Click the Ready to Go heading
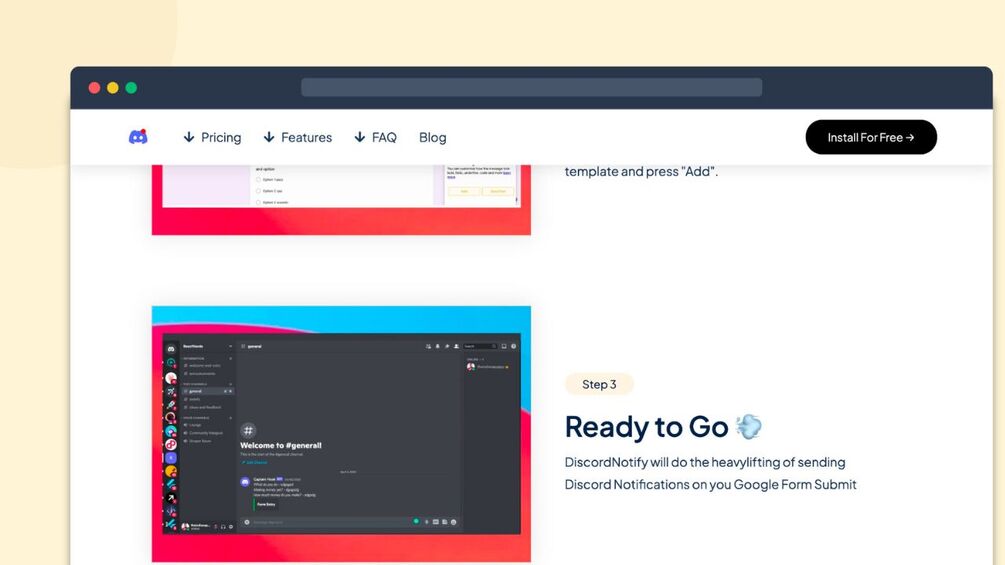The width and height of the screenshot is (1005, 565). coord(646,427)
